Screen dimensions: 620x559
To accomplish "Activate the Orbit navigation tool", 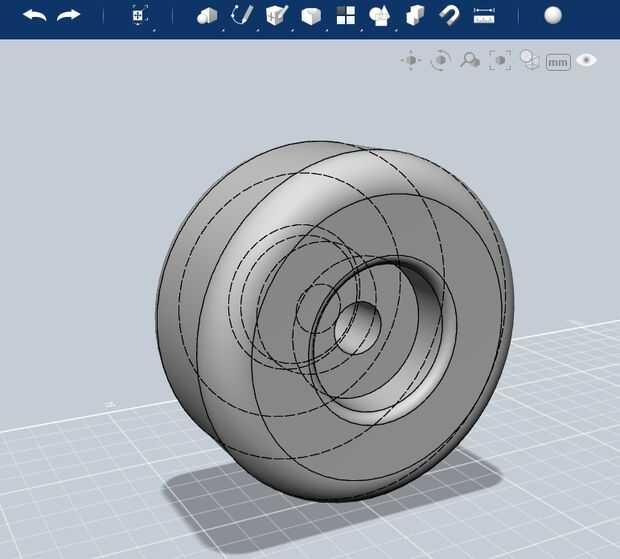I will pyautogui.click(x=440, y=60).
